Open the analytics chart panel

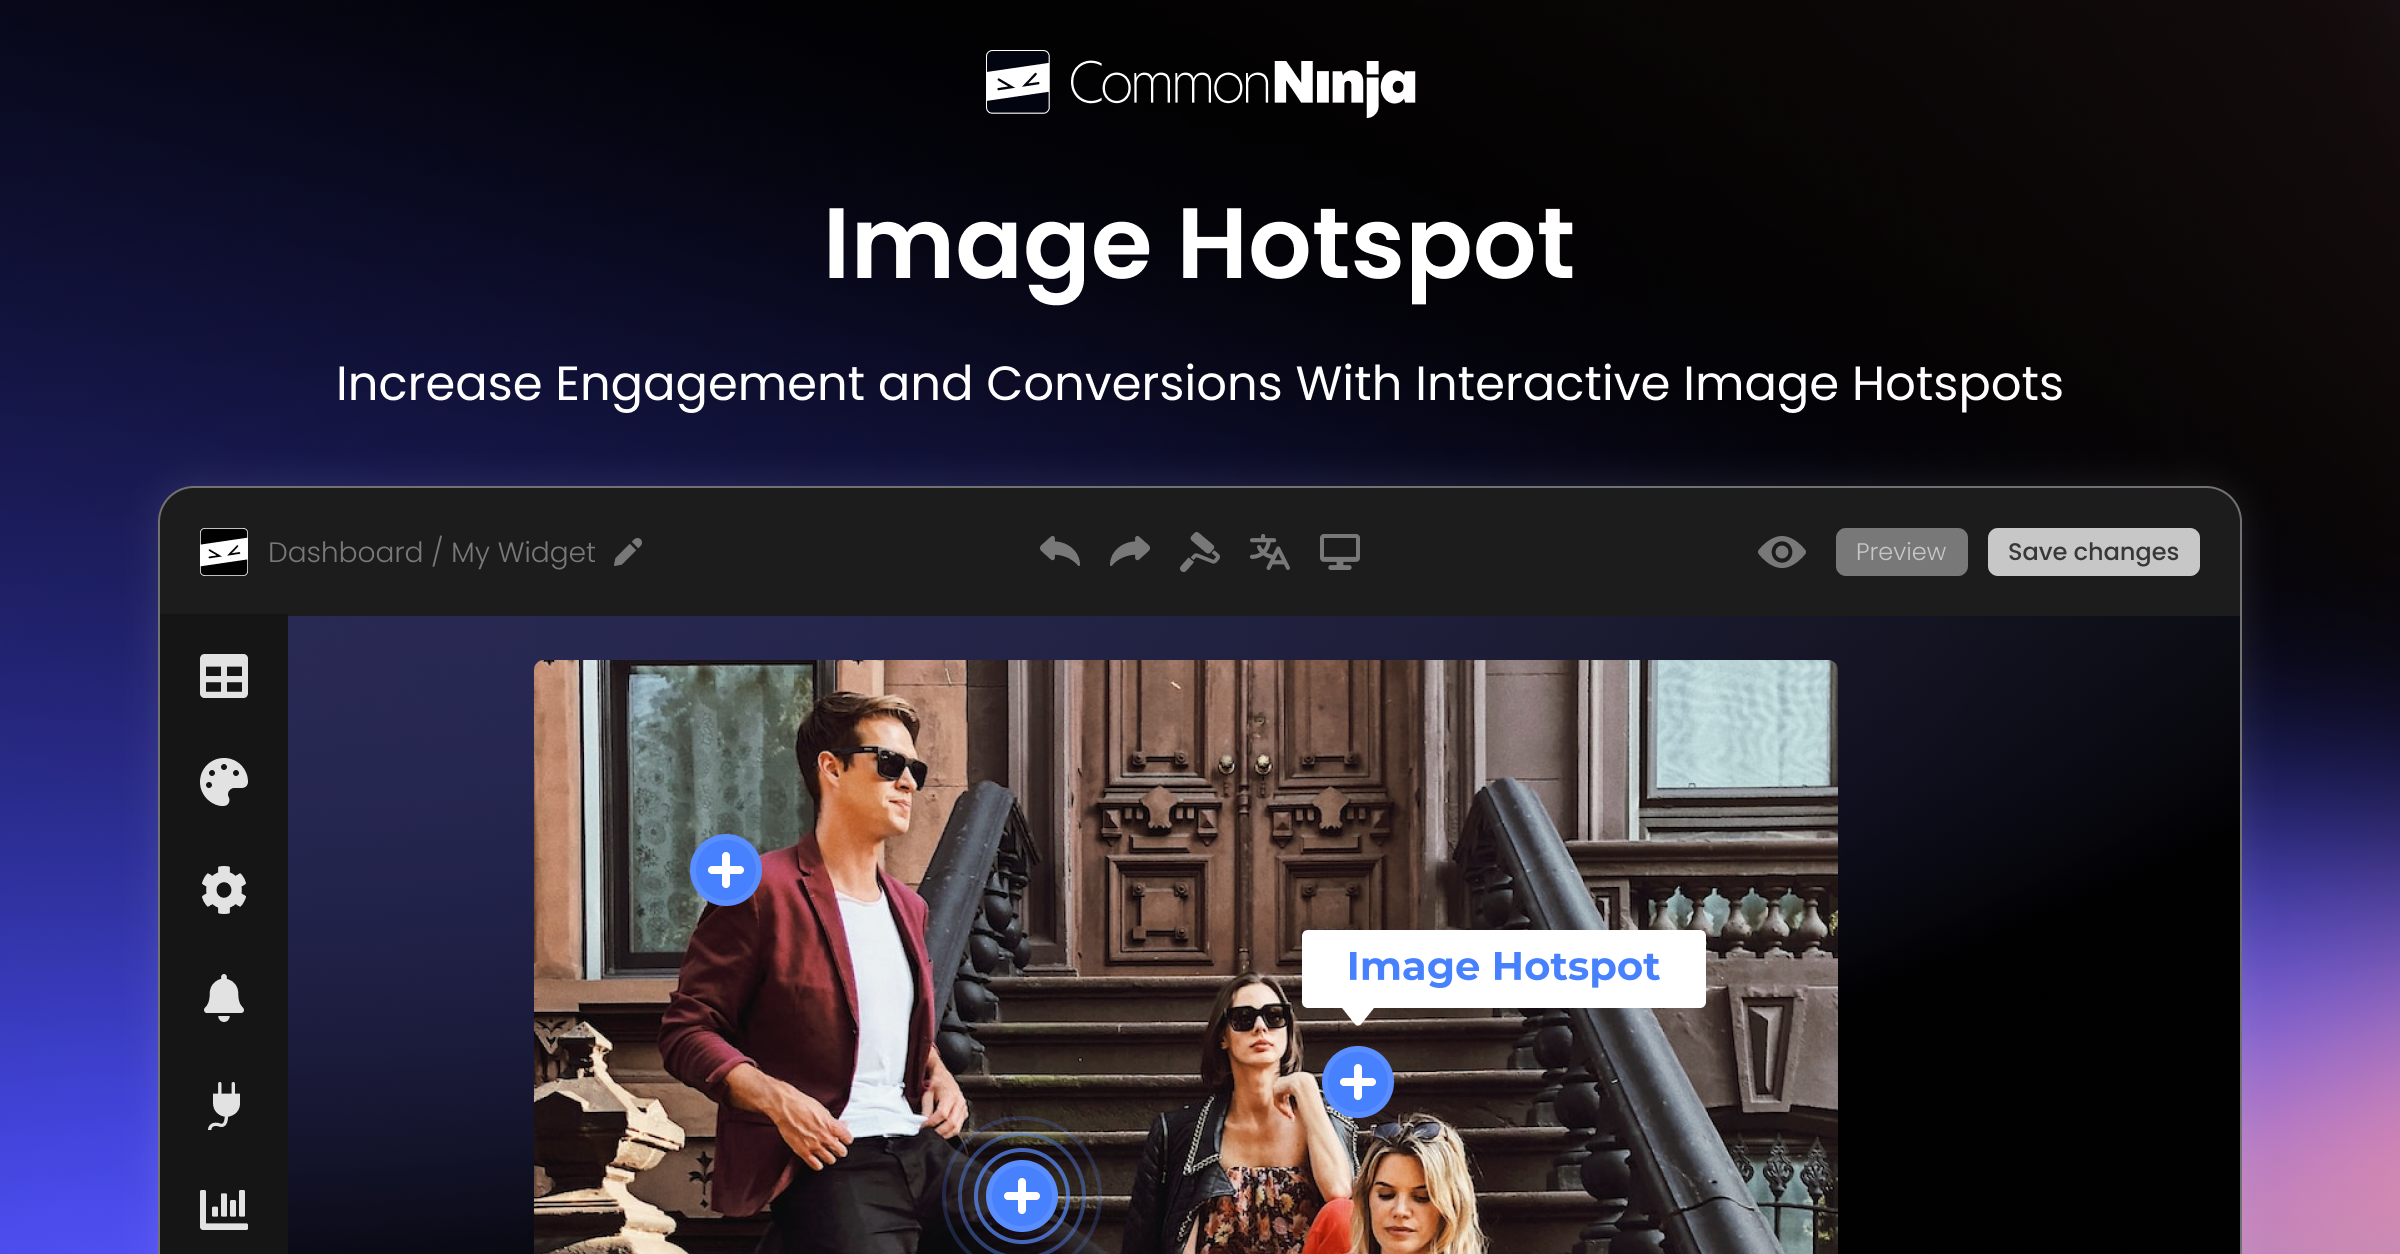click(x=225, y=1207)
